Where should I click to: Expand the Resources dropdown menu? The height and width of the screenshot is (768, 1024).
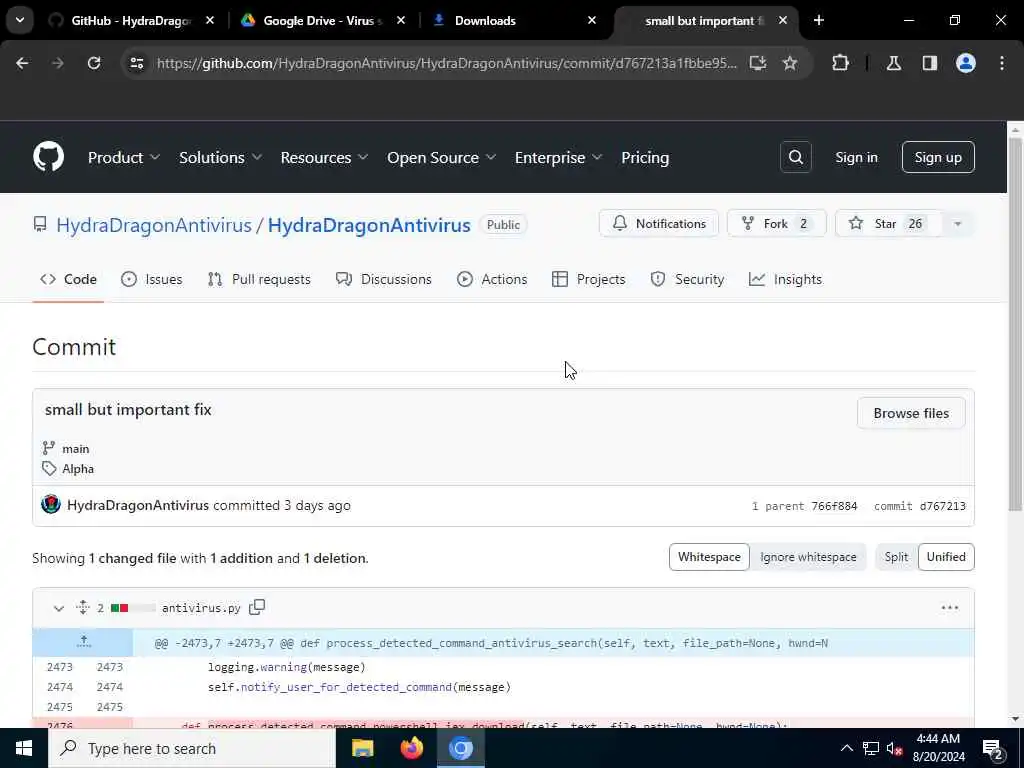(325, 157)
